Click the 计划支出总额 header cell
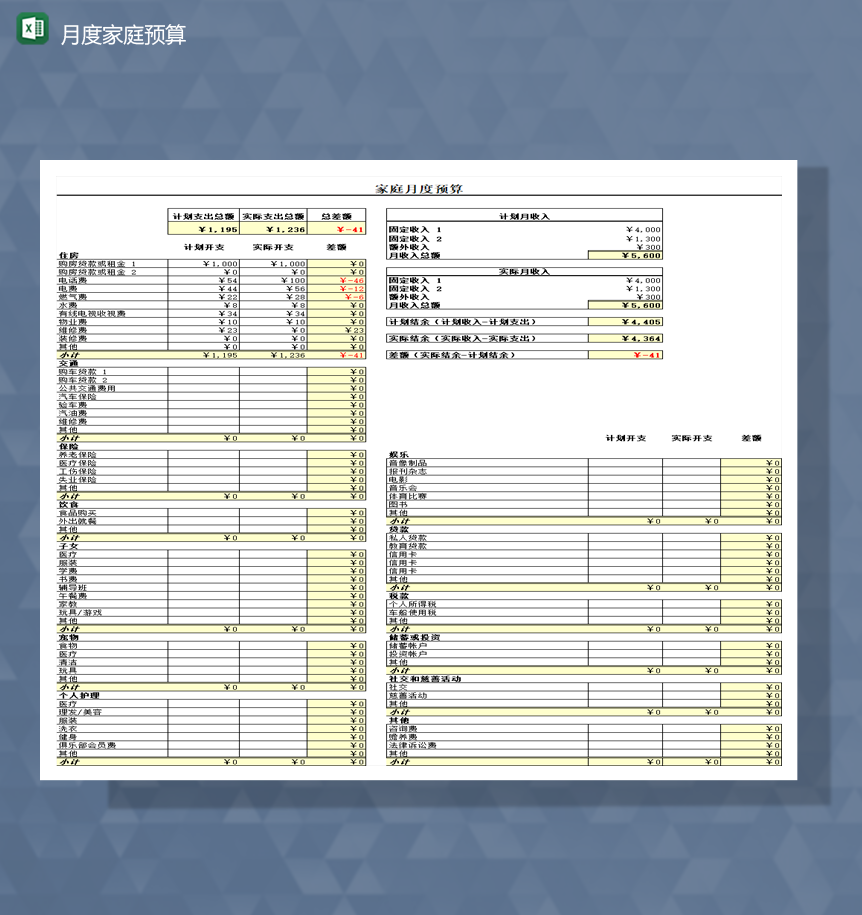The width and height of the screenshot is (862, 915). point(201,214)
